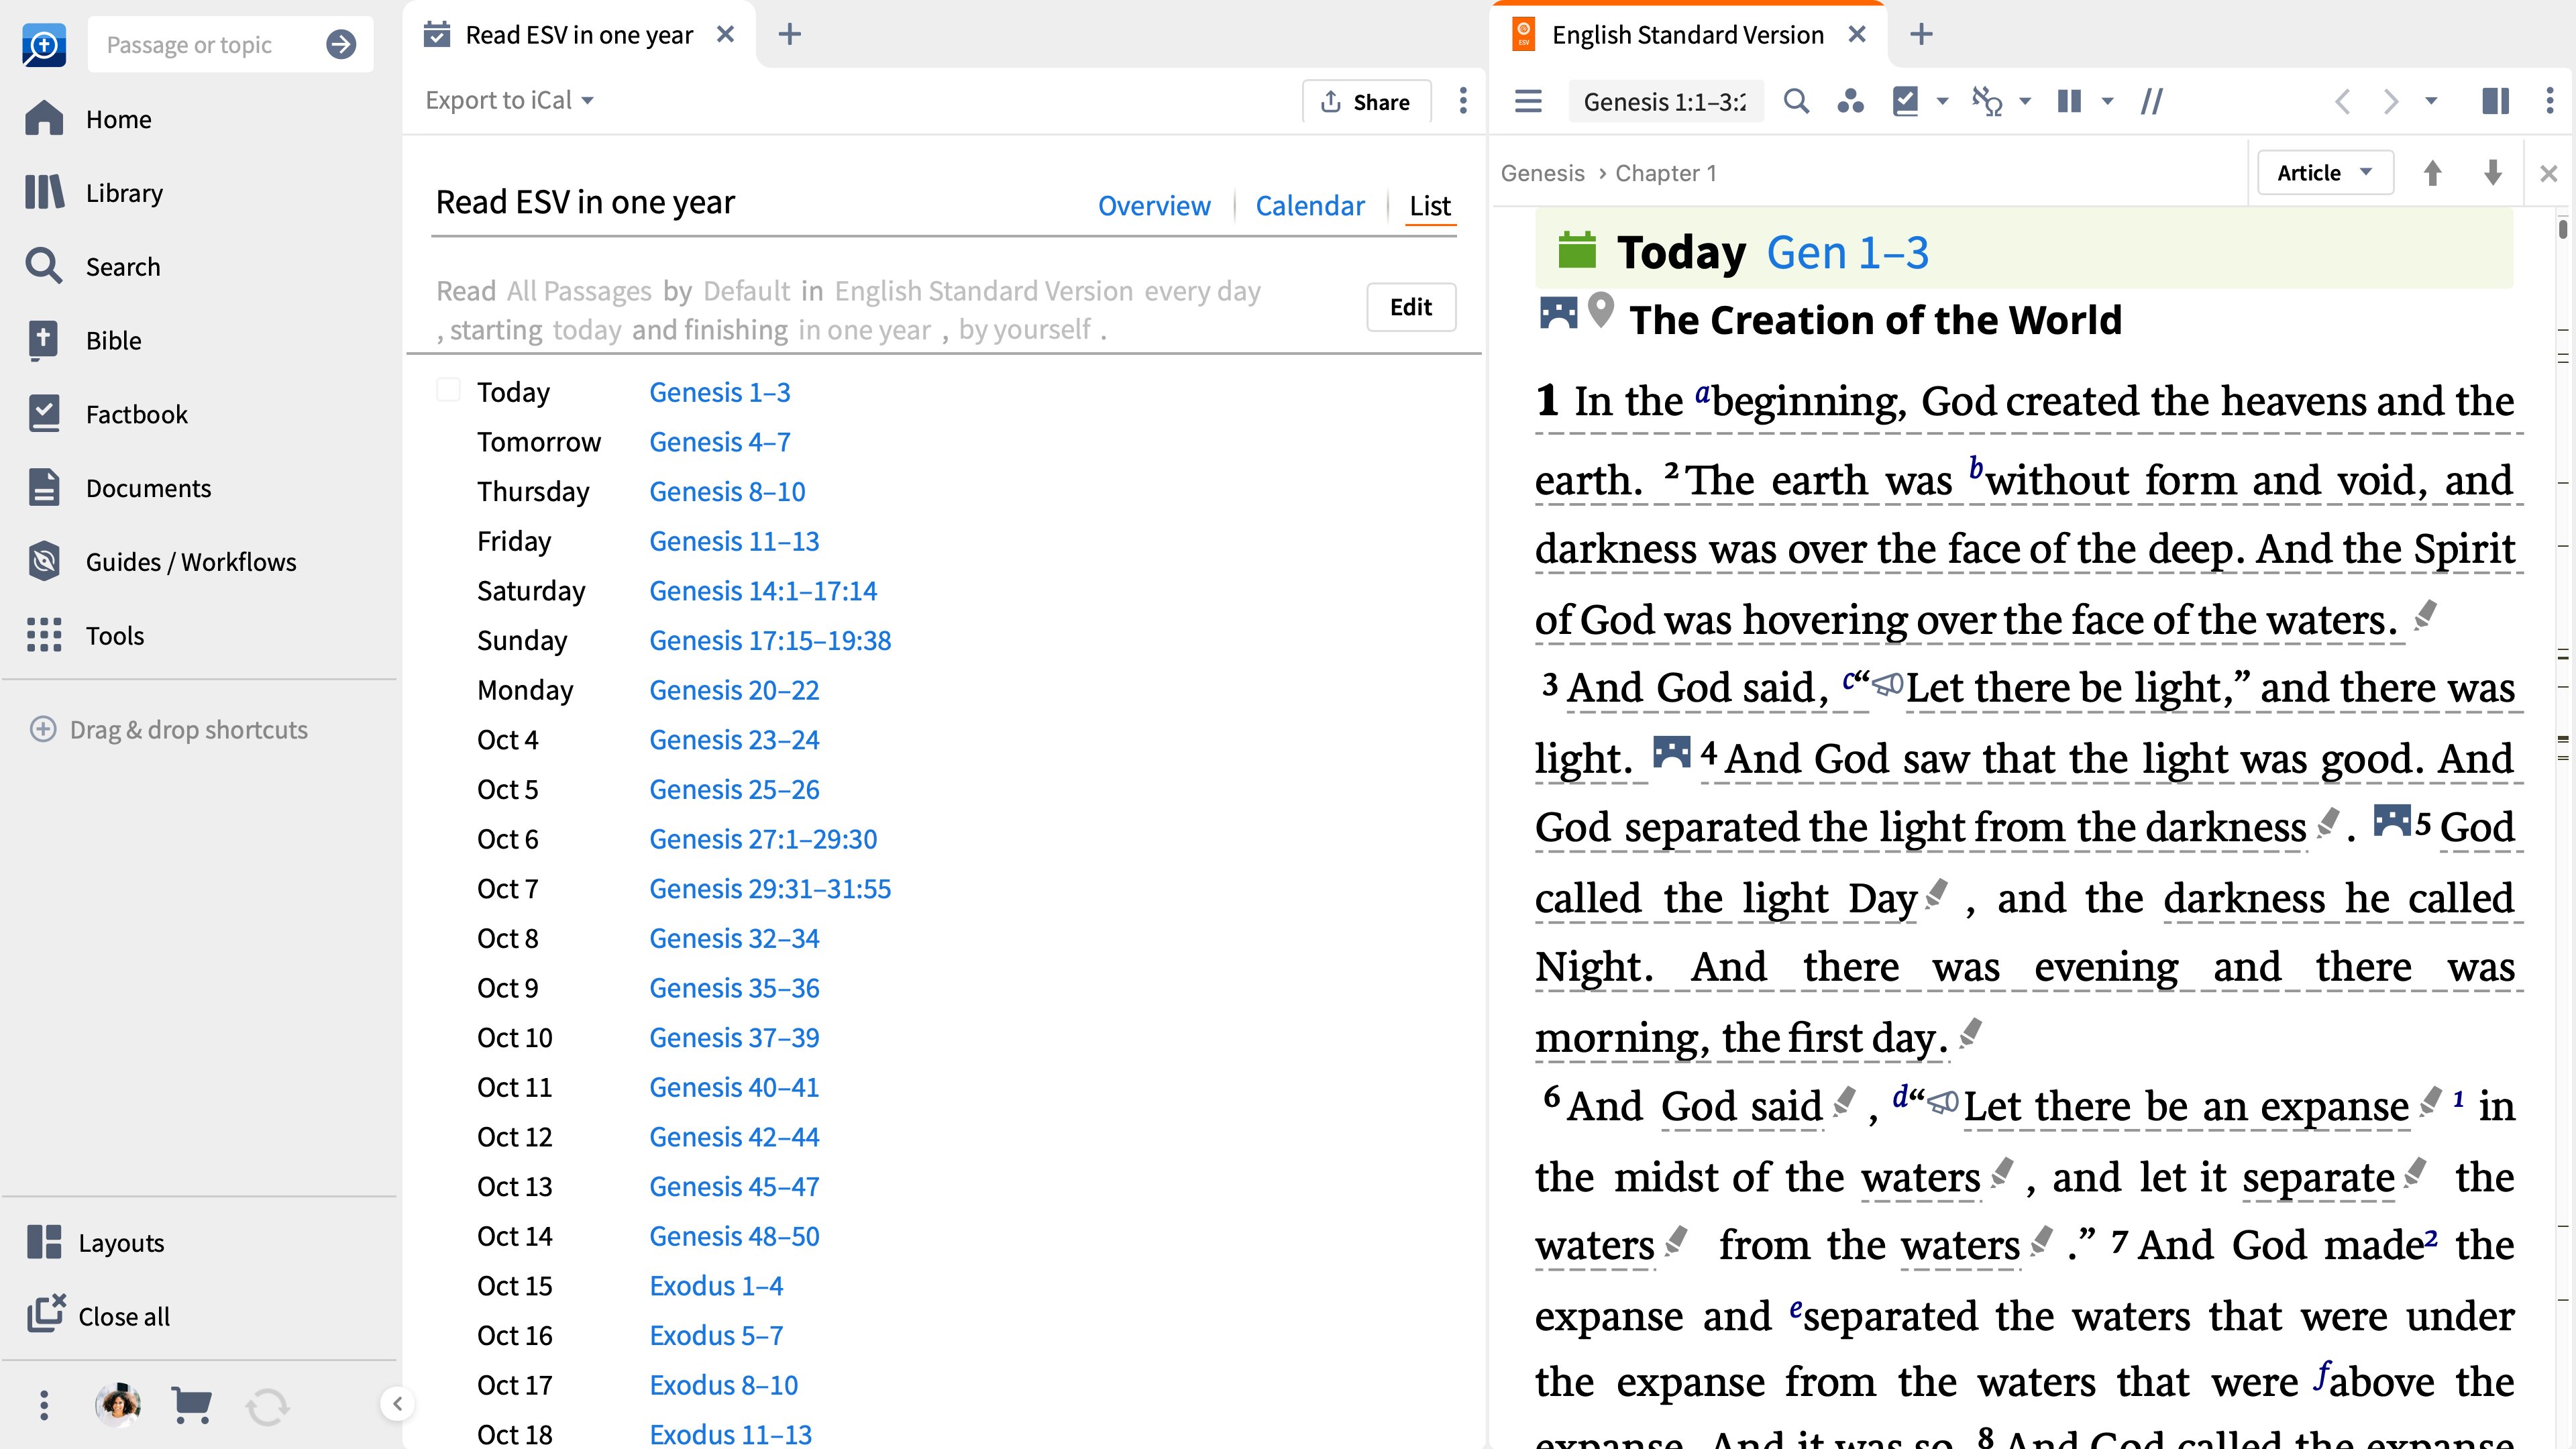Switch to the Calendar view
This screenshot has width=2576, height=1449.
pos(1310,205)
